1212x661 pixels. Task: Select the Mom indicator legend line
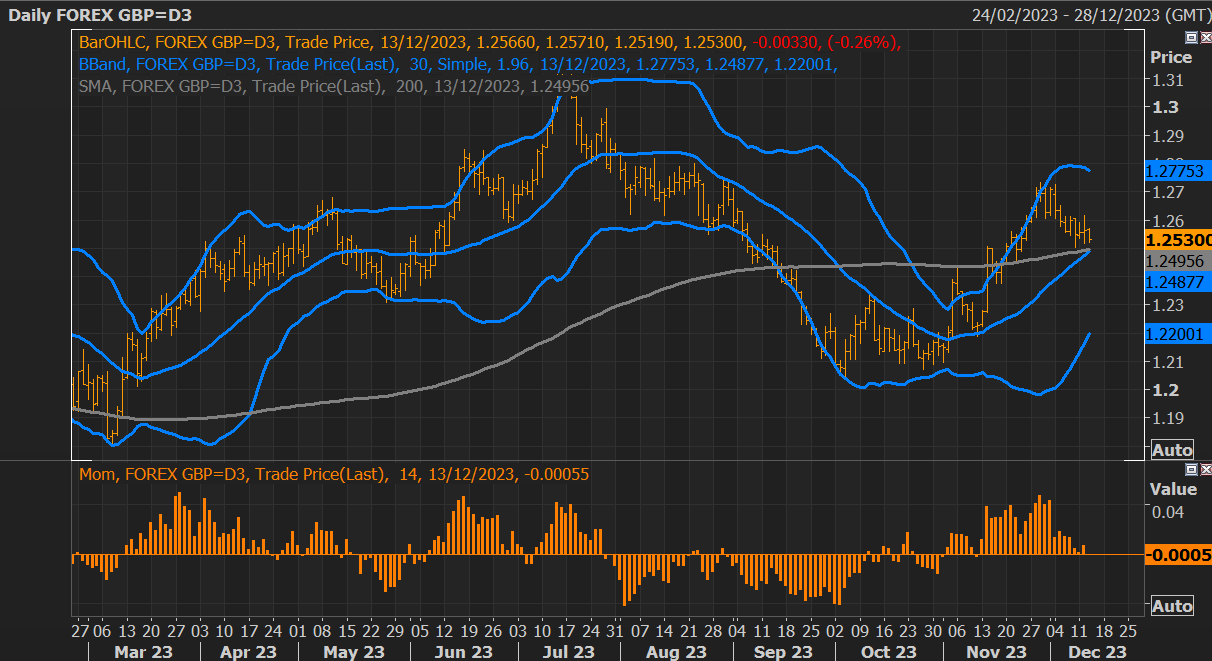coord(333,474)
